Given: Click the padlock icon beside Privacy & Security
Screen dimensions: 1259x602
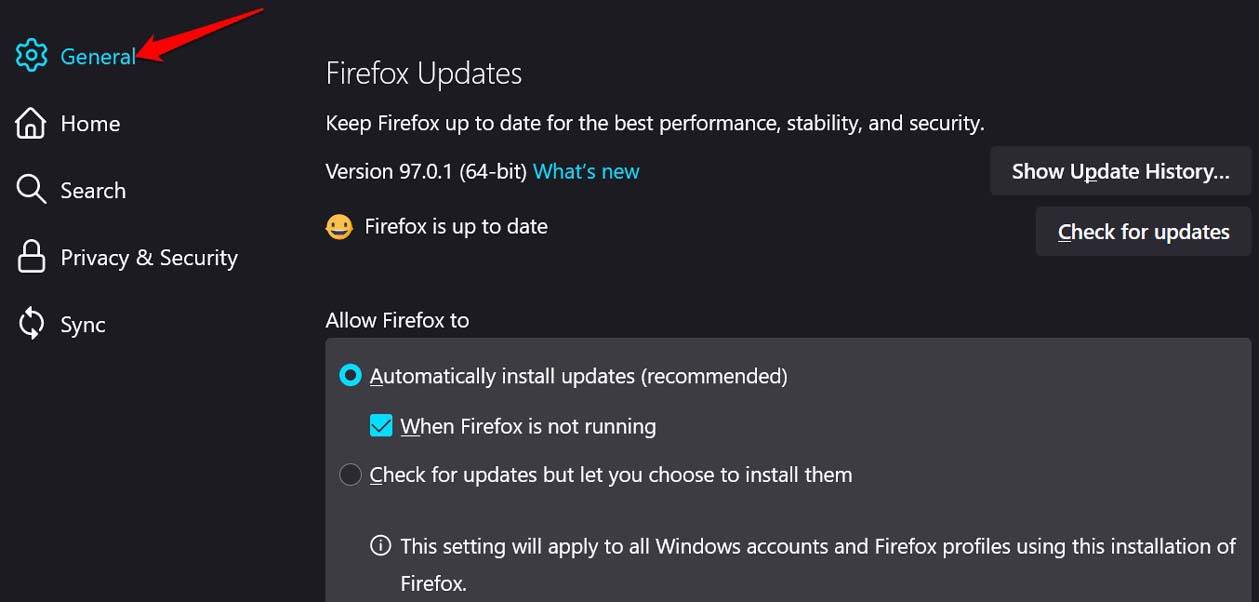Looking at the screenshot, I should [31, 256].
